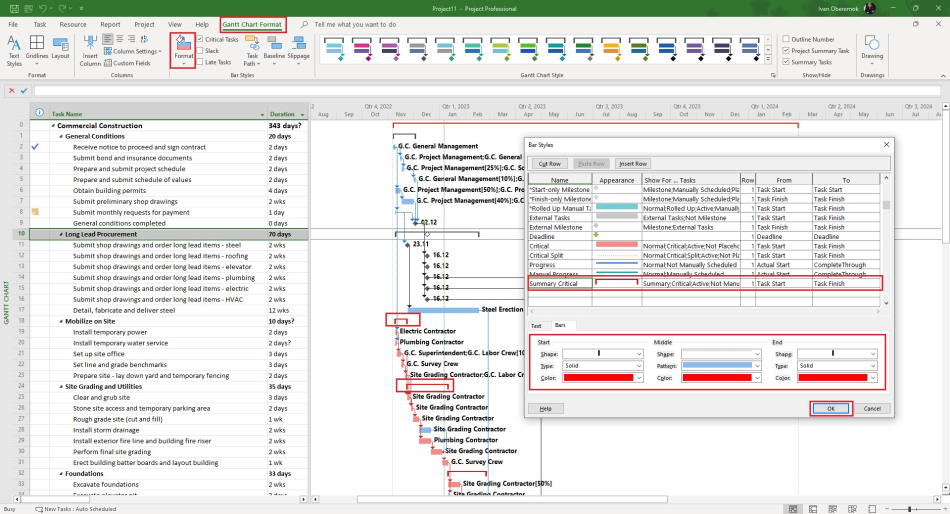Select the Text tab in Bar Styles
This screenshot has width=950, height=514.
(536, 325)
